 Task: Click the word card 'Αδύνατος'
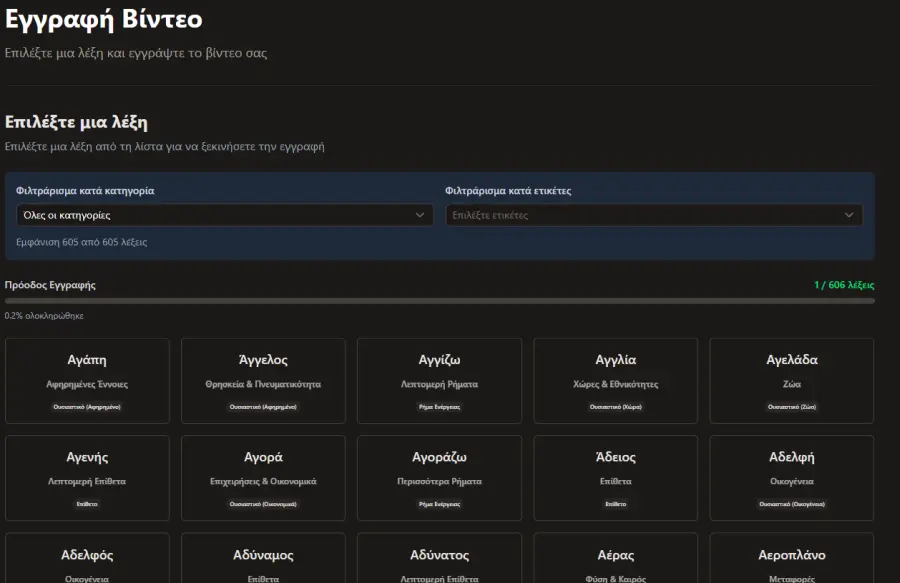[440, 558]
